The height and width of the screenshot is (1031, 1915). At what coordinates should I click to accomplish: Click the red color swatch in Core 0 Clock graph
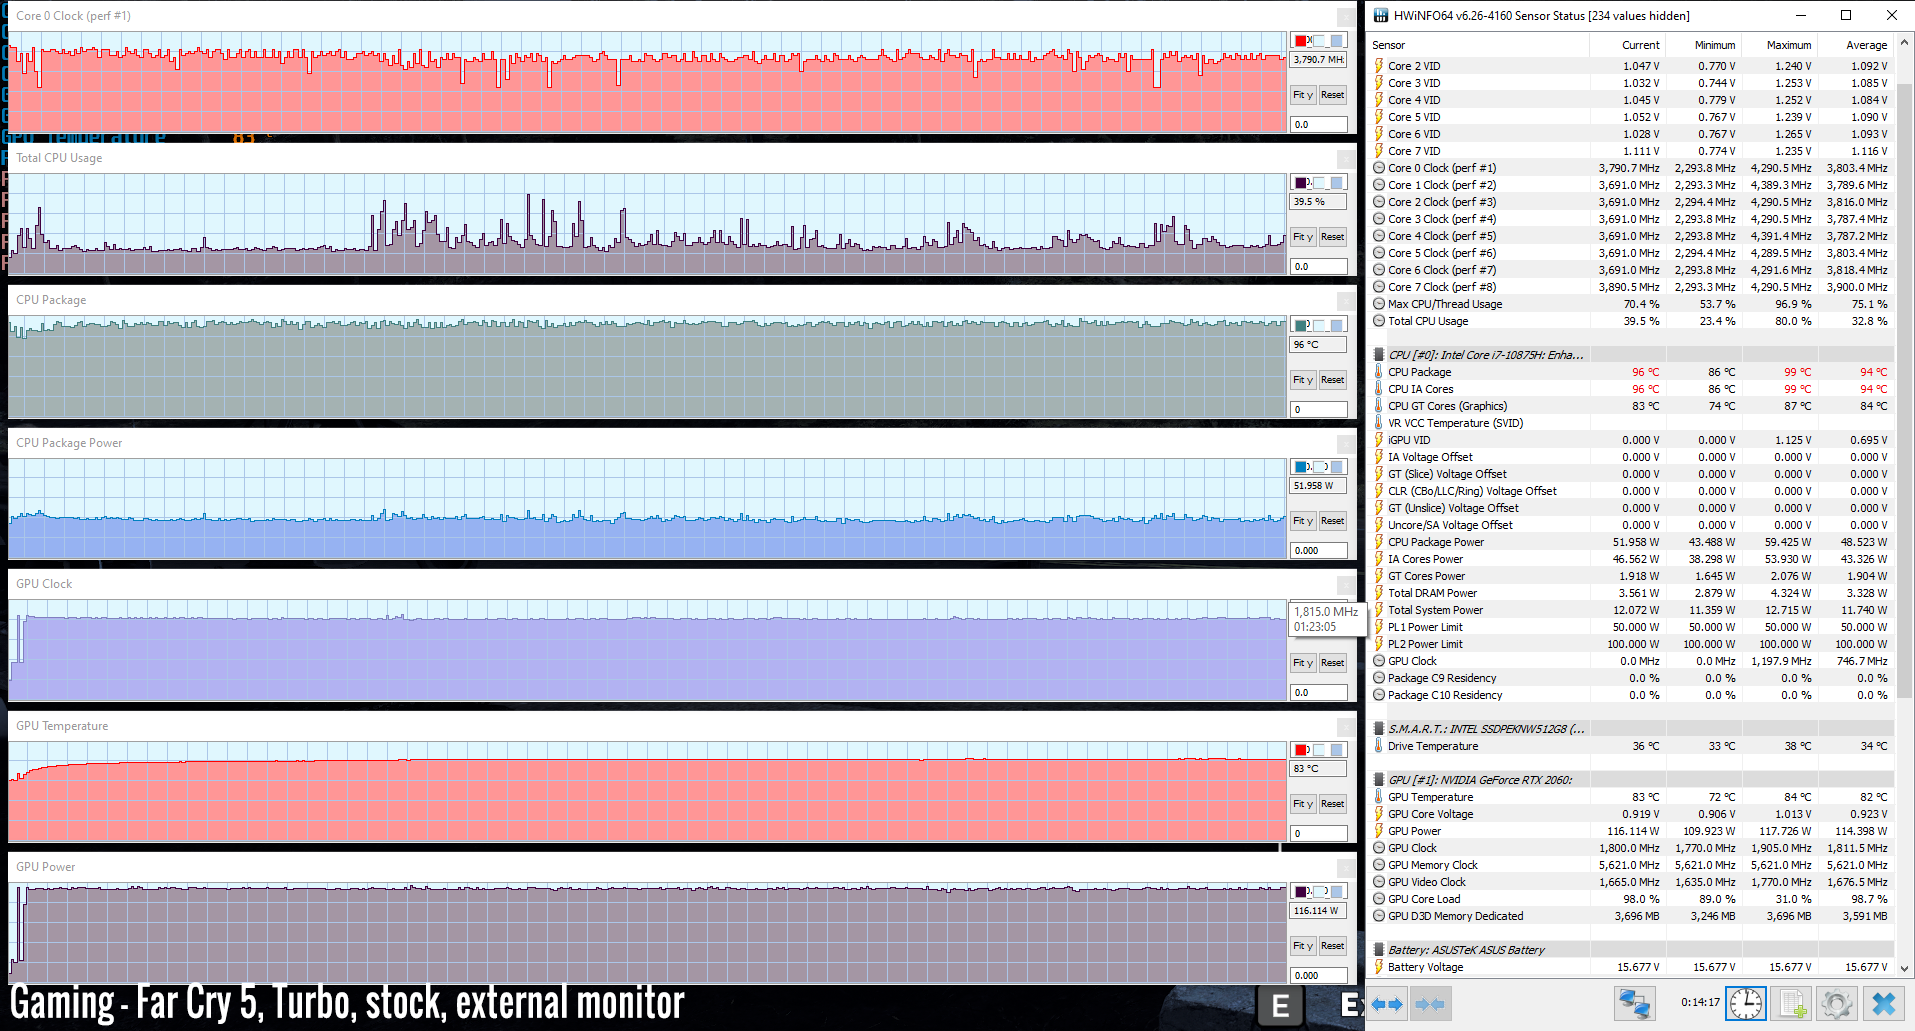coord(1302,41)
